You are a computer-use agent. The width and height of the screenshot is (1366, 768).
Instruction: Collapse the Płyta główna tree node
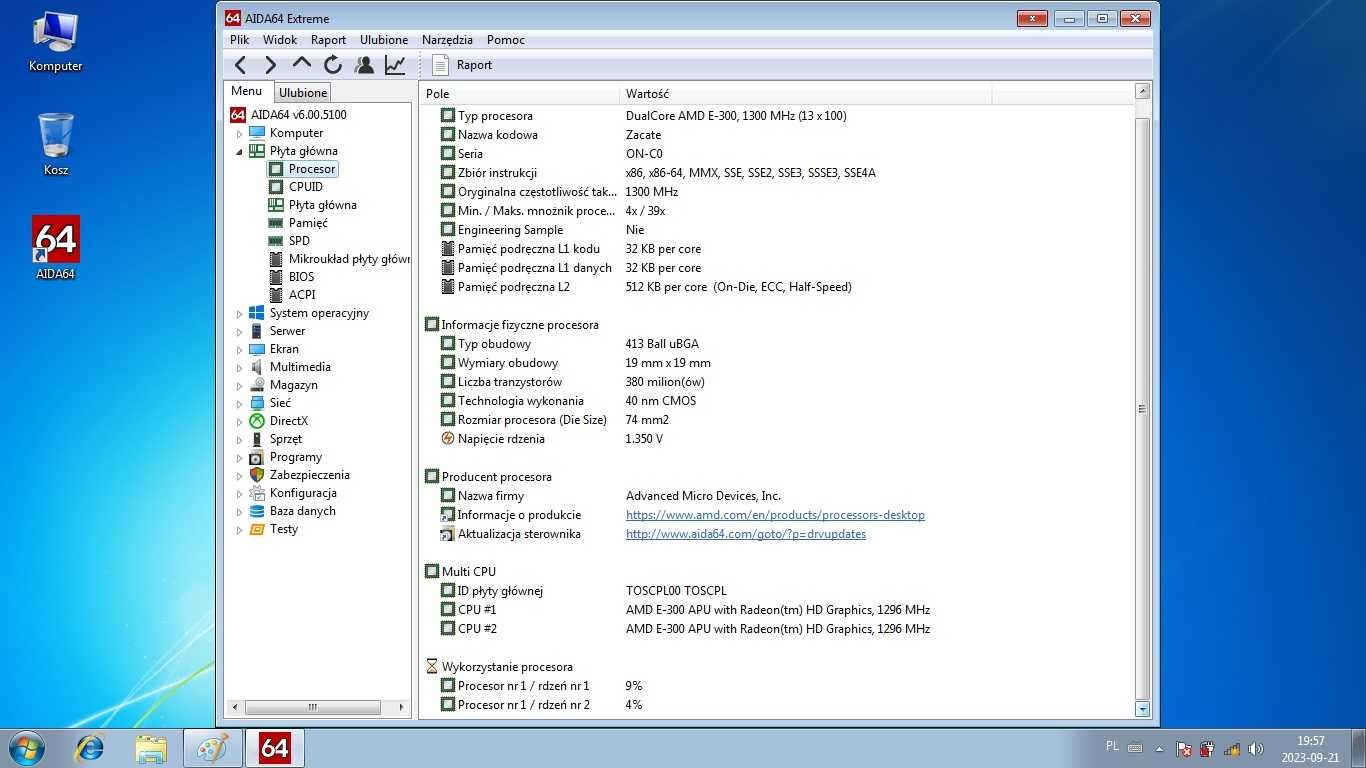(x=239, y=151)
